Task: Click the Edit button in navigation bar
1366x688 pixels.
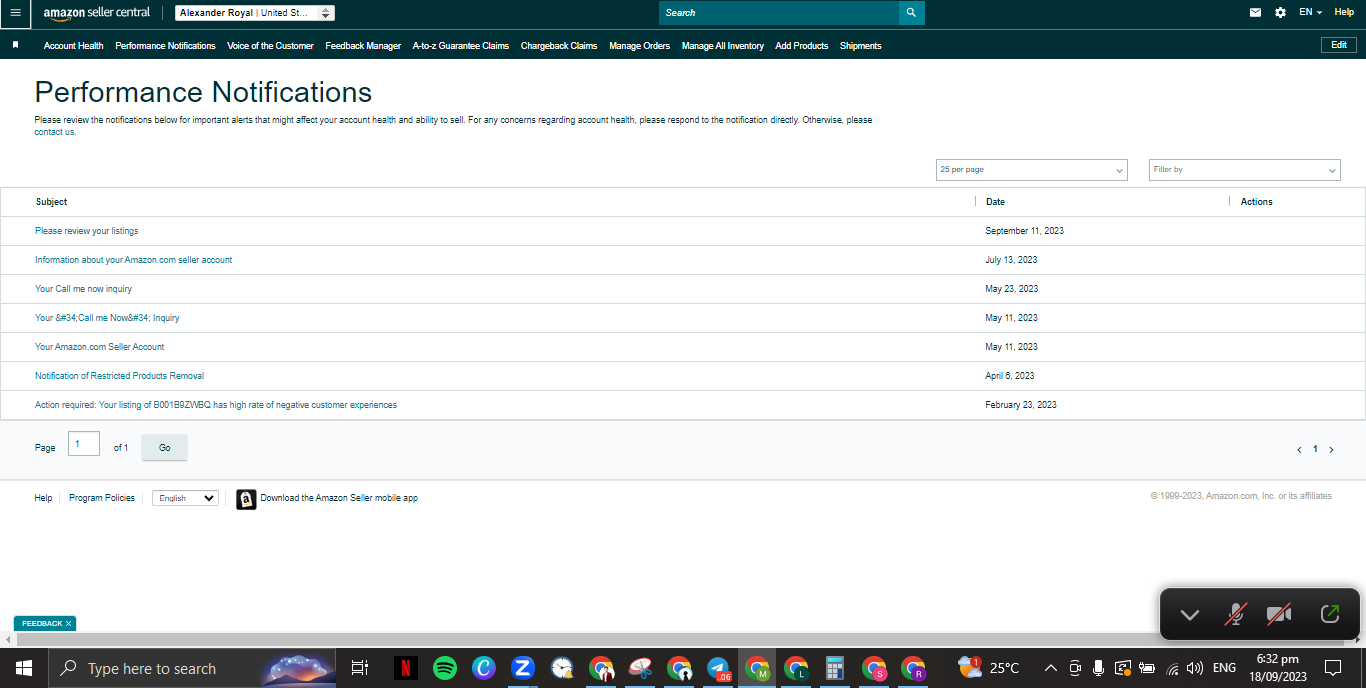Action: click(x=1339, y=45)
